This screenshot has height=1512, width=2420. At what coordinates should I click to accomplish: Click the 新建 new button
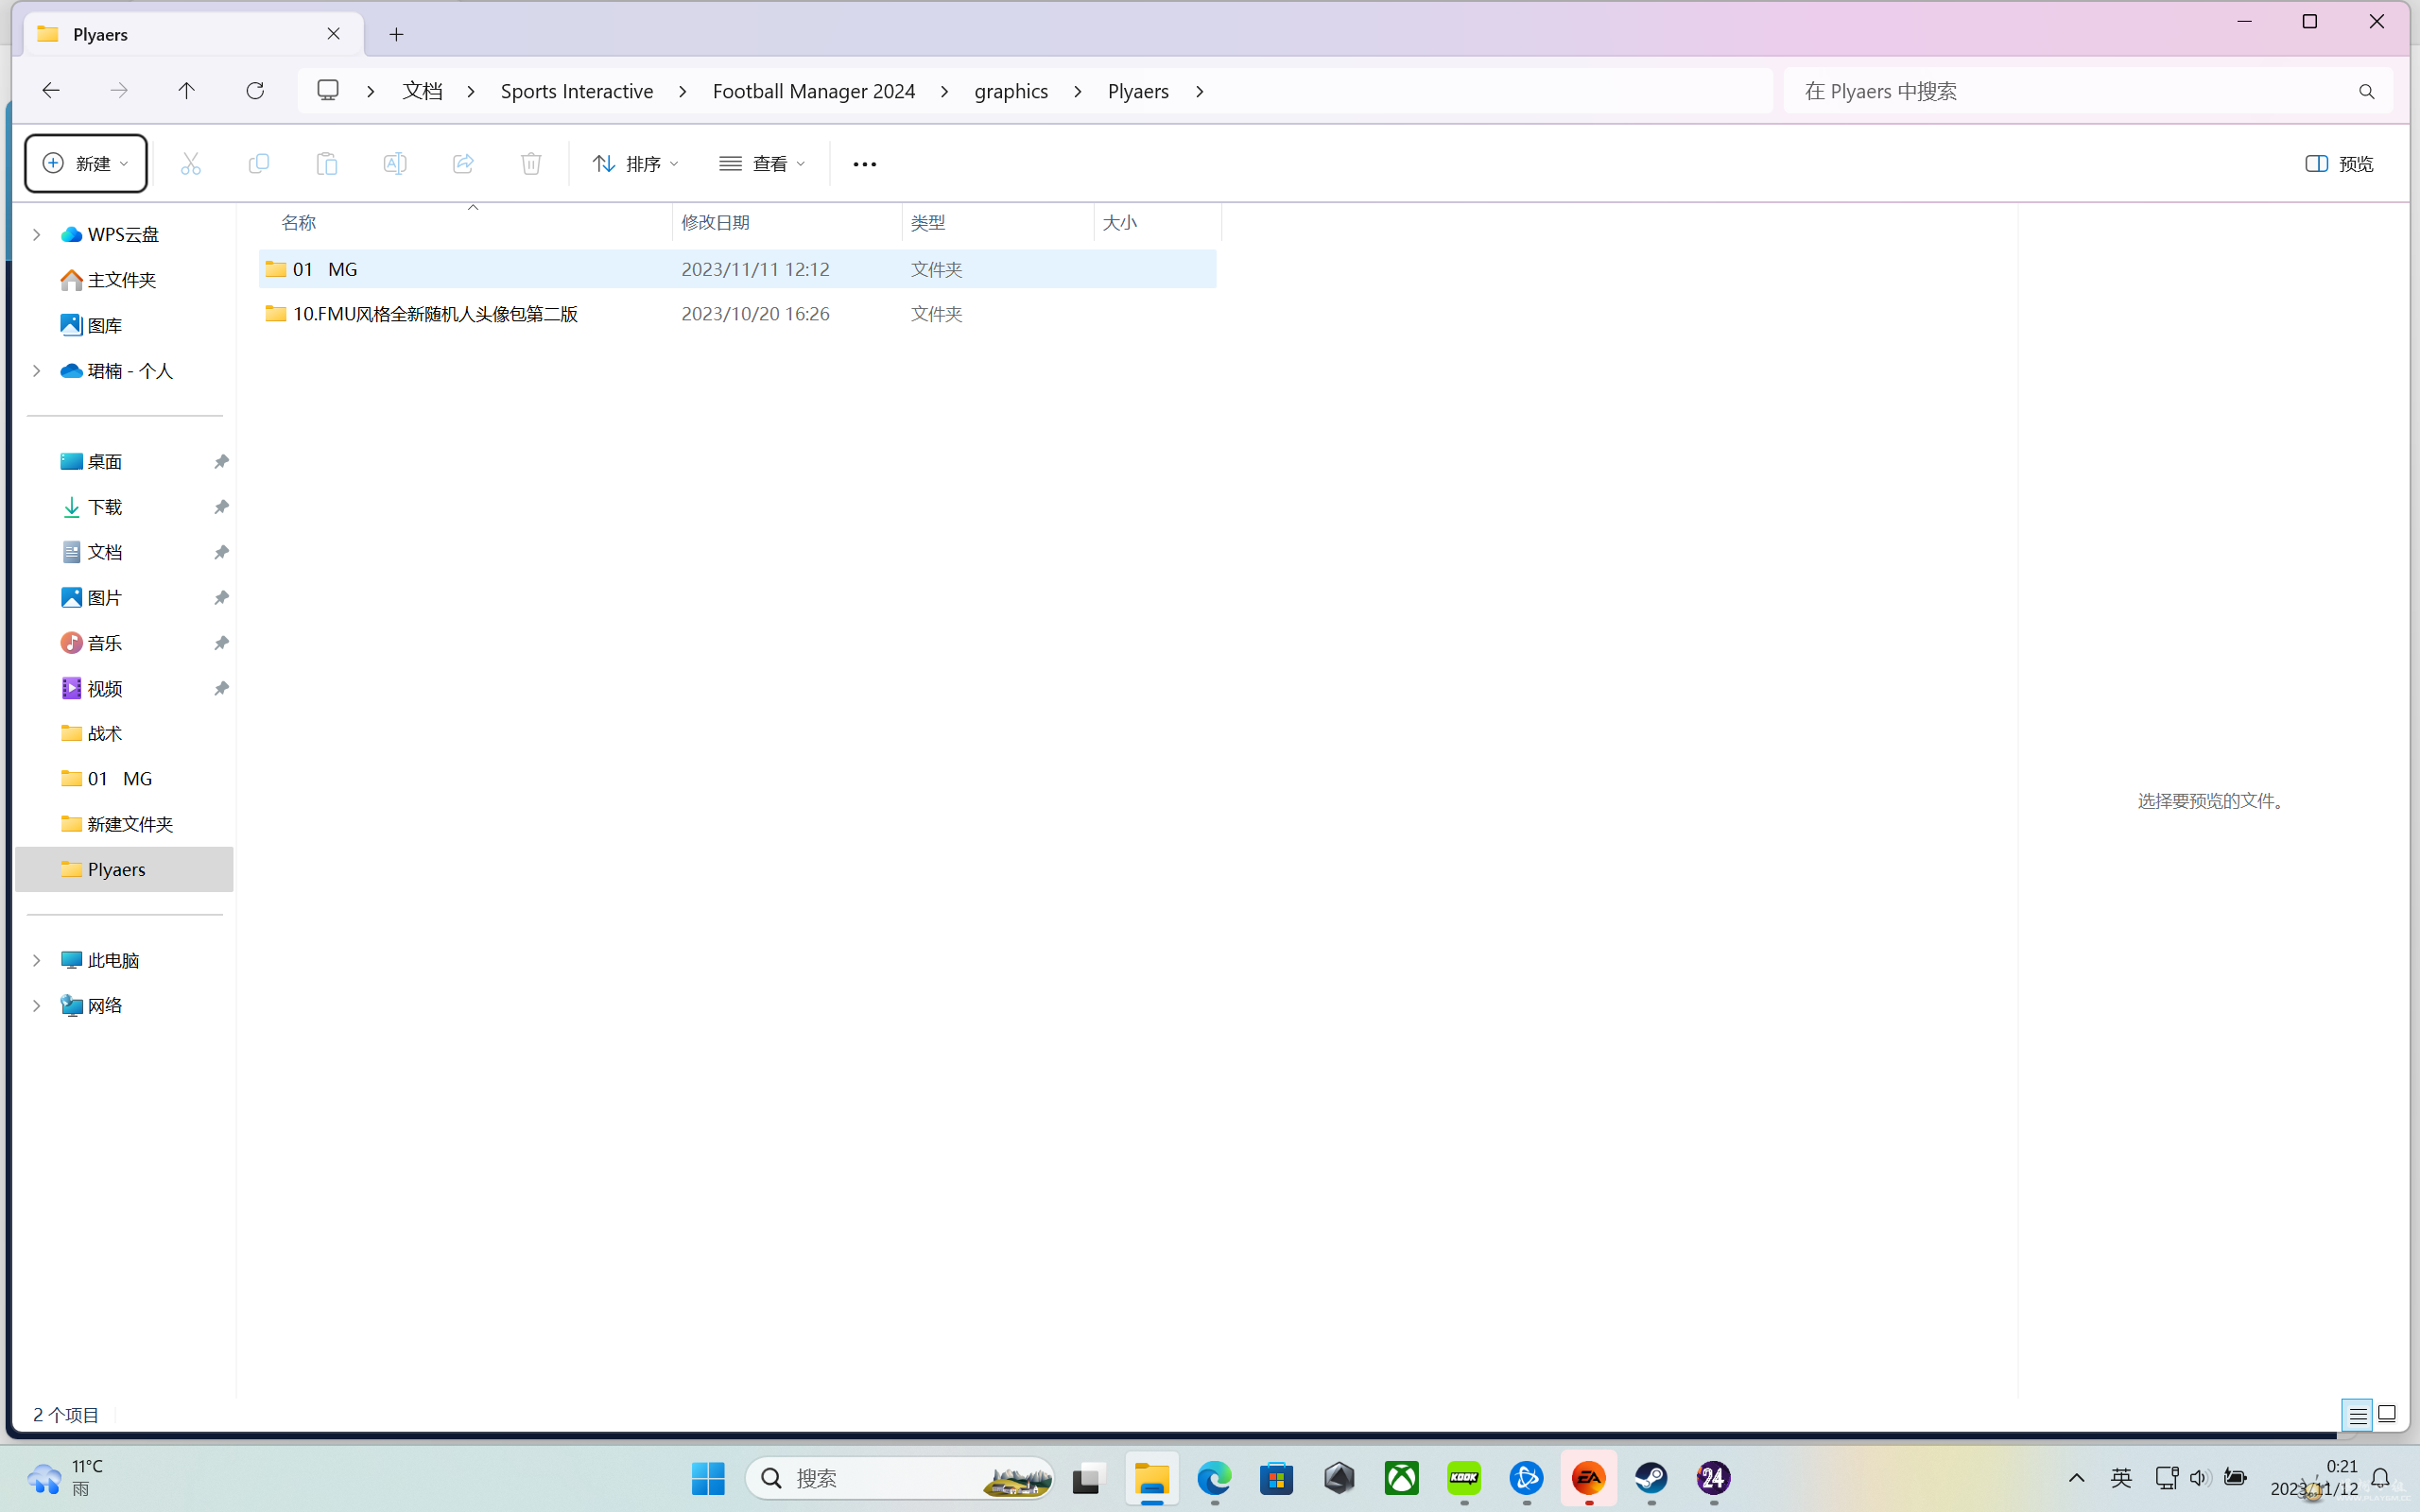(86, 164)
